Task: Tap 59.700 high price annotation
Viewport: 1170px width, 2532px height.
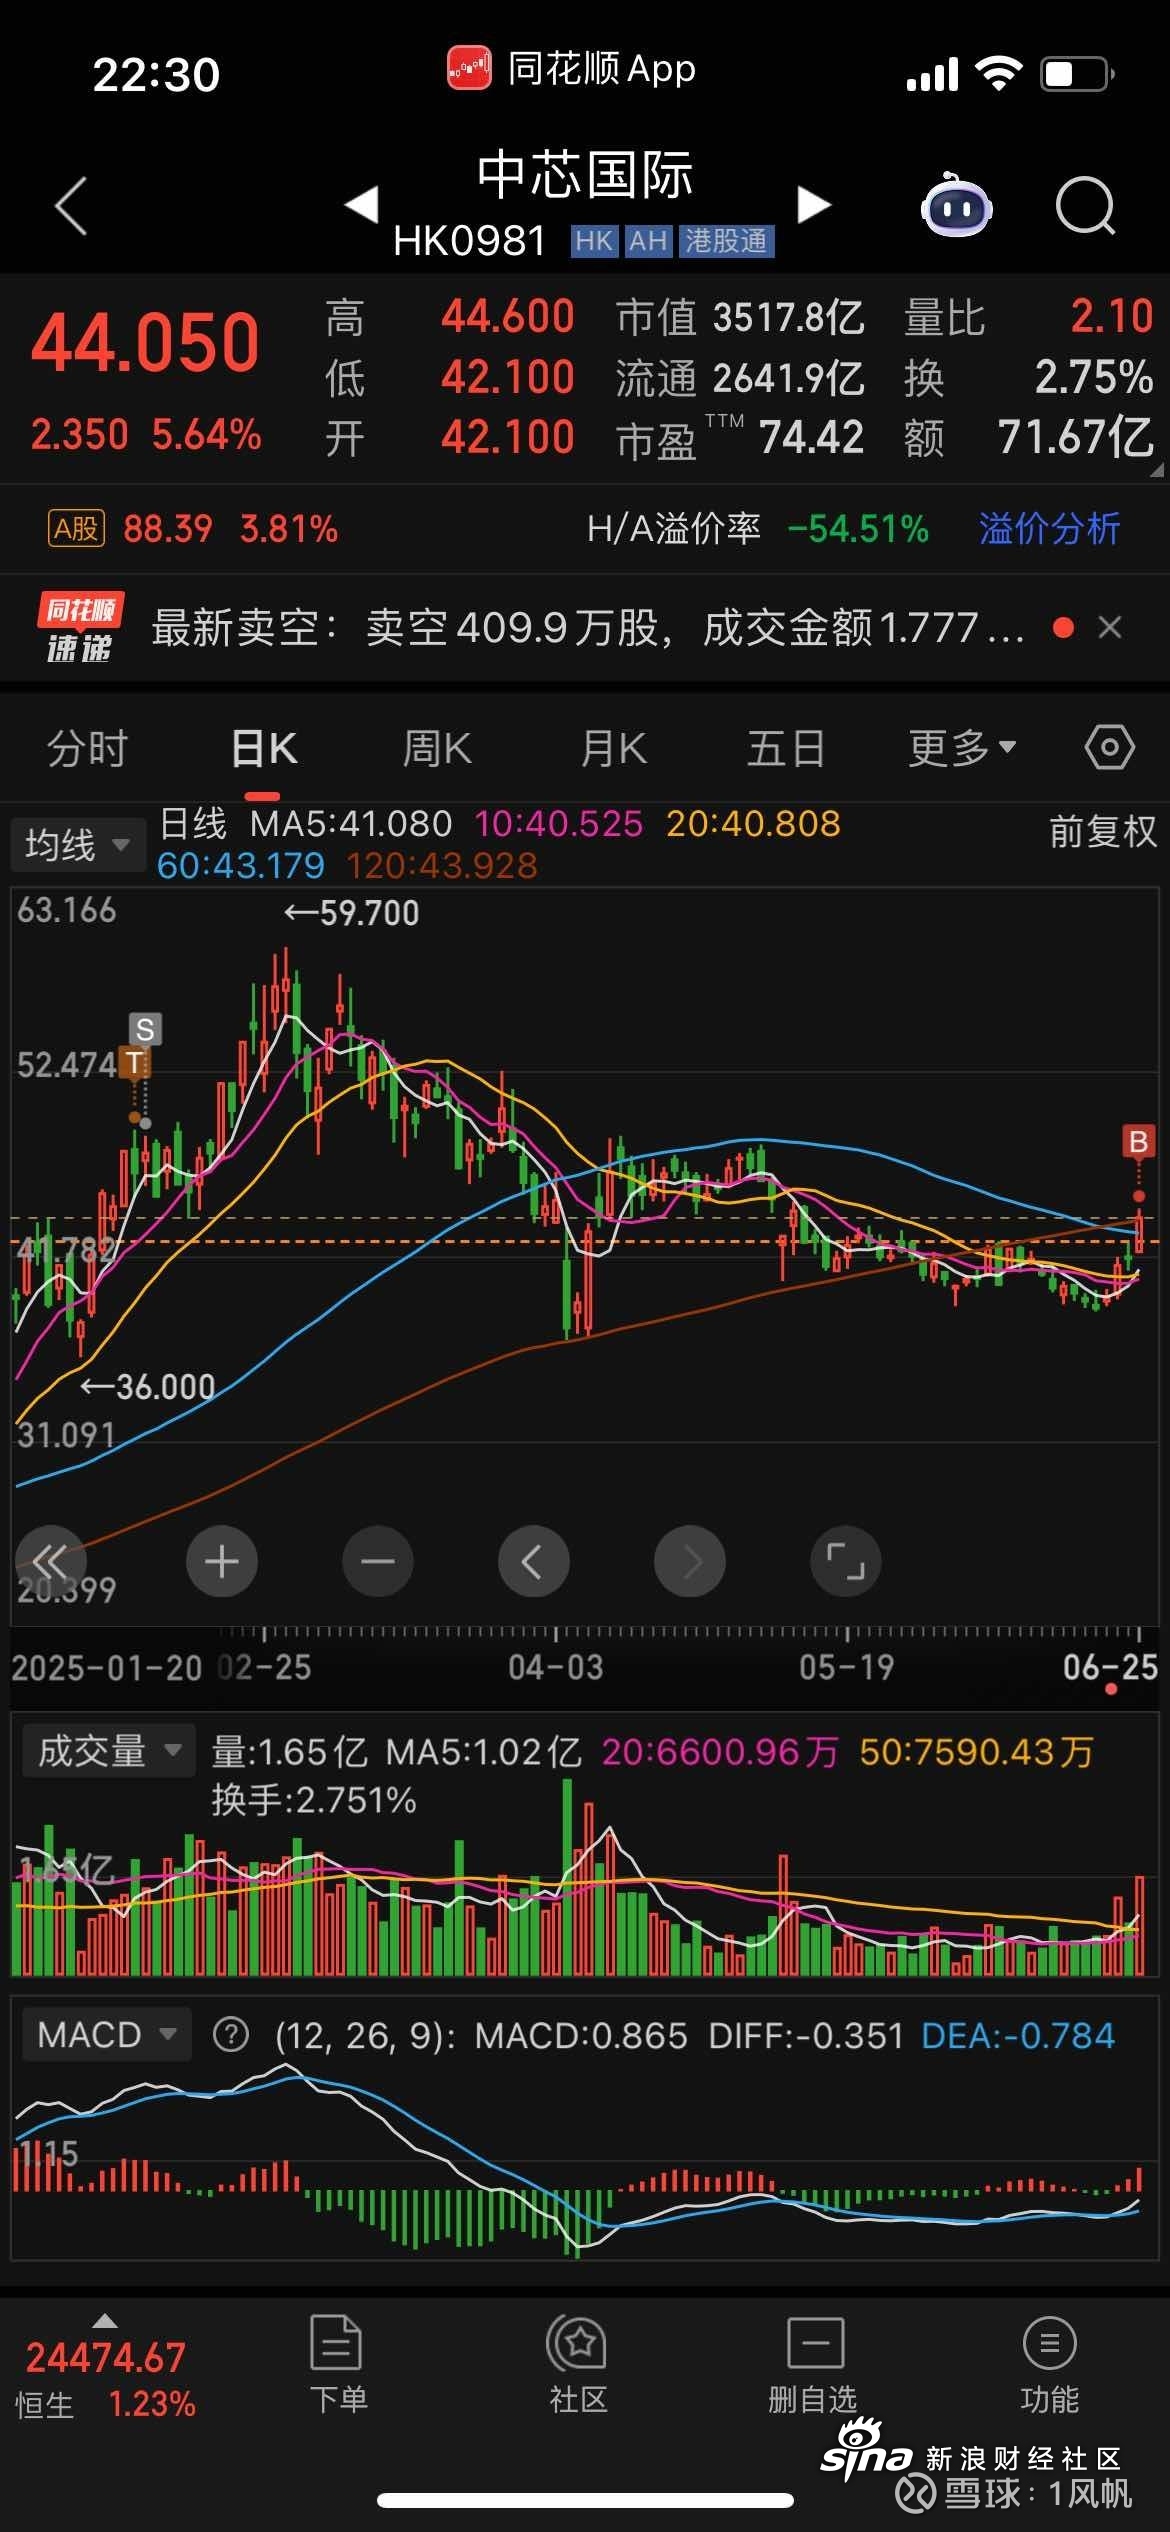Action: (352, 913)
